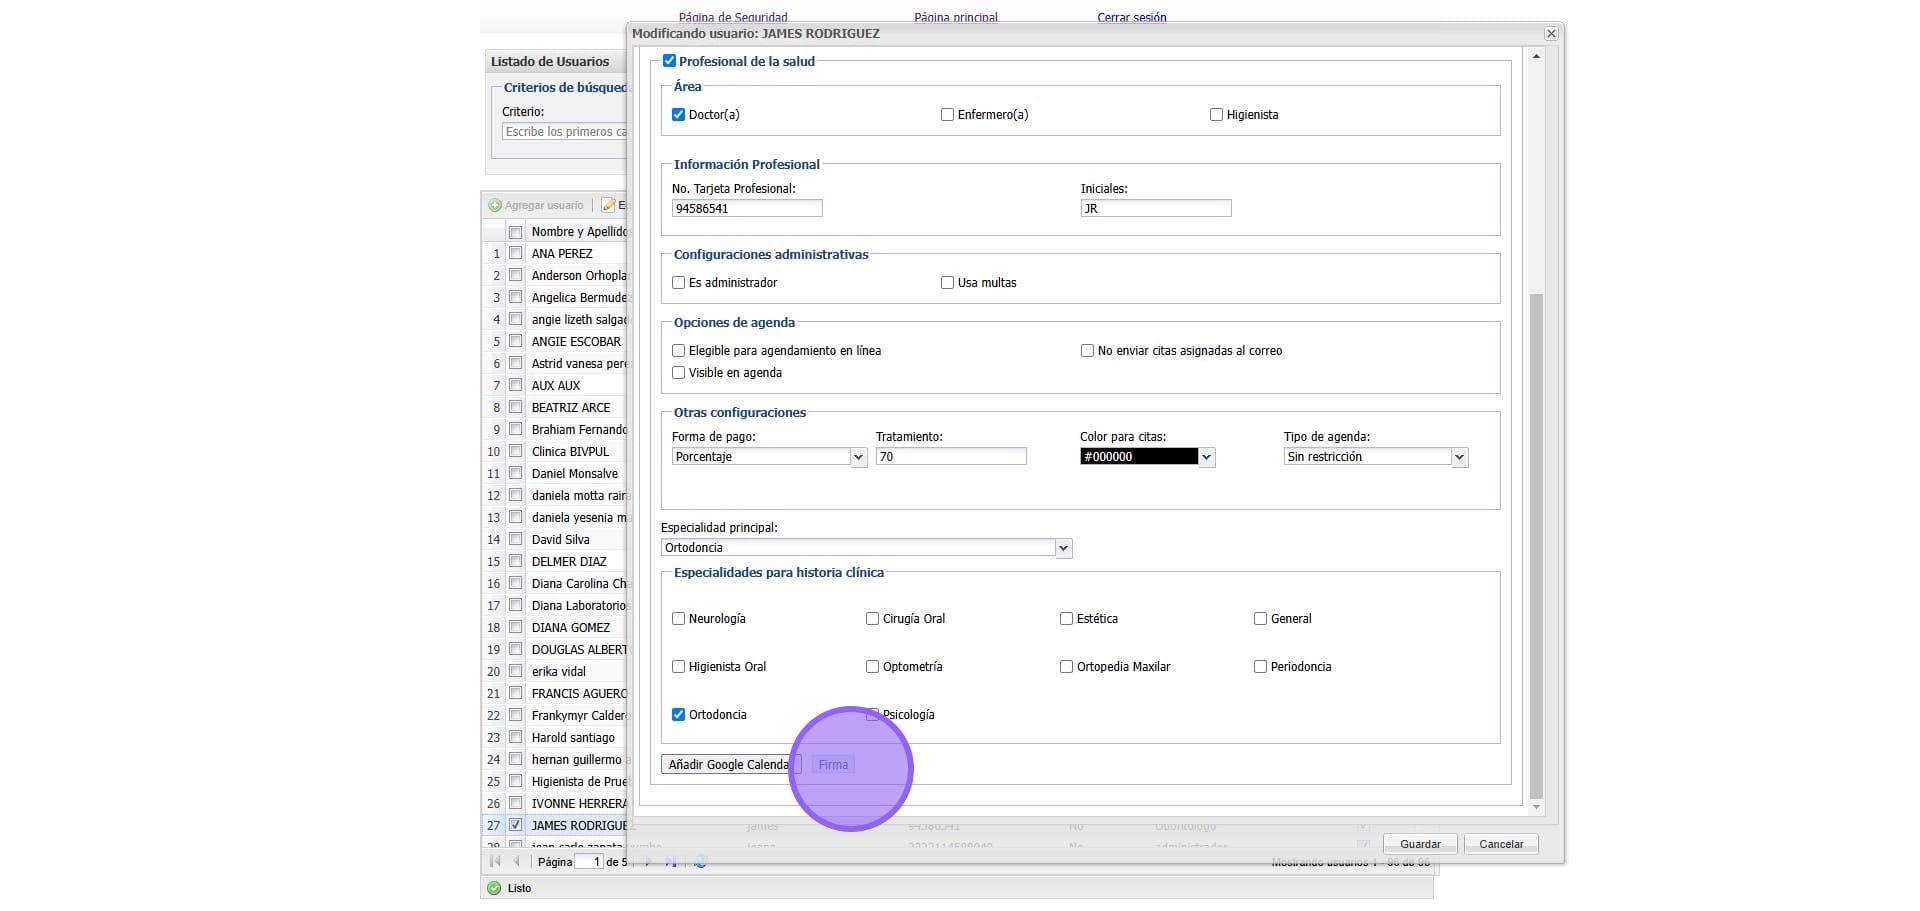Click the previous page arrow icon
The image size is (1920, 911).
point(516,861)
